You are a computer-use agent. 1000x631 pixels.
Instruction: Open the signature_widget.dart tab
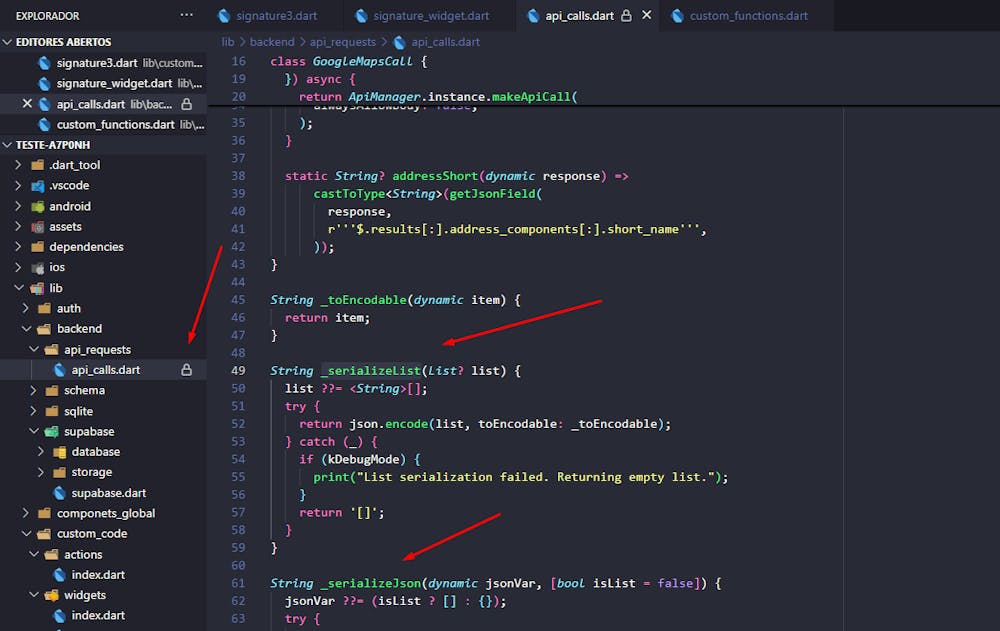coord(430,16)
